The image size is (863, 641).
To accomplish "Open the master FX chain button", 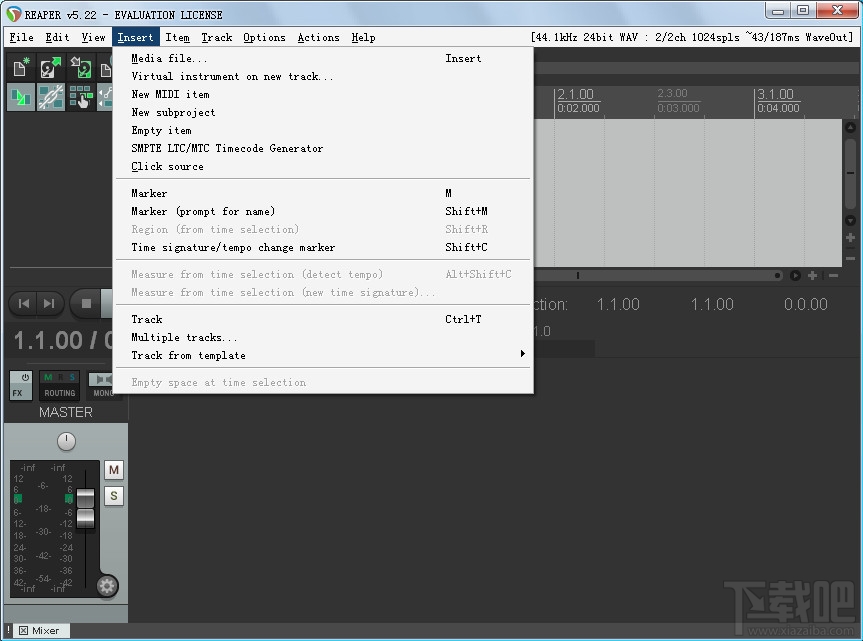I will click(18, 393).
